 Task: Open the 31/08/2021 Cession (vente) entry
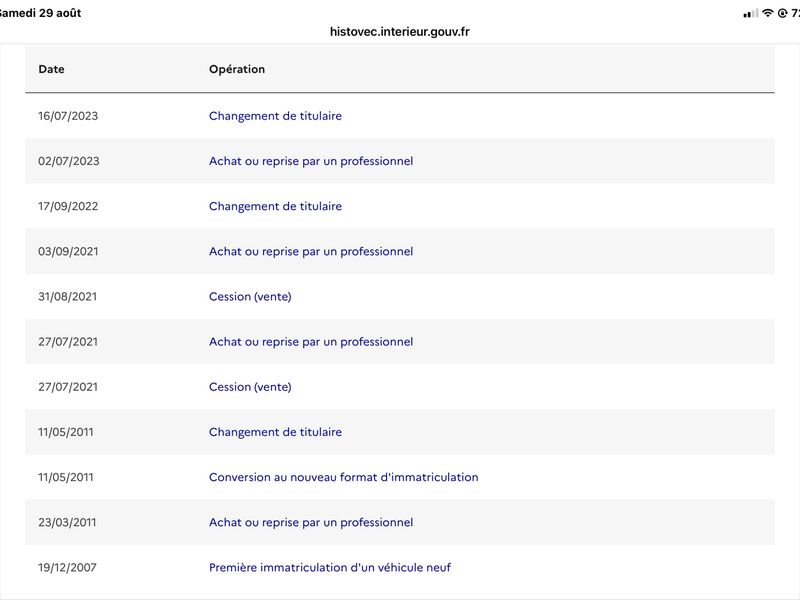click(x=250, y=296)
